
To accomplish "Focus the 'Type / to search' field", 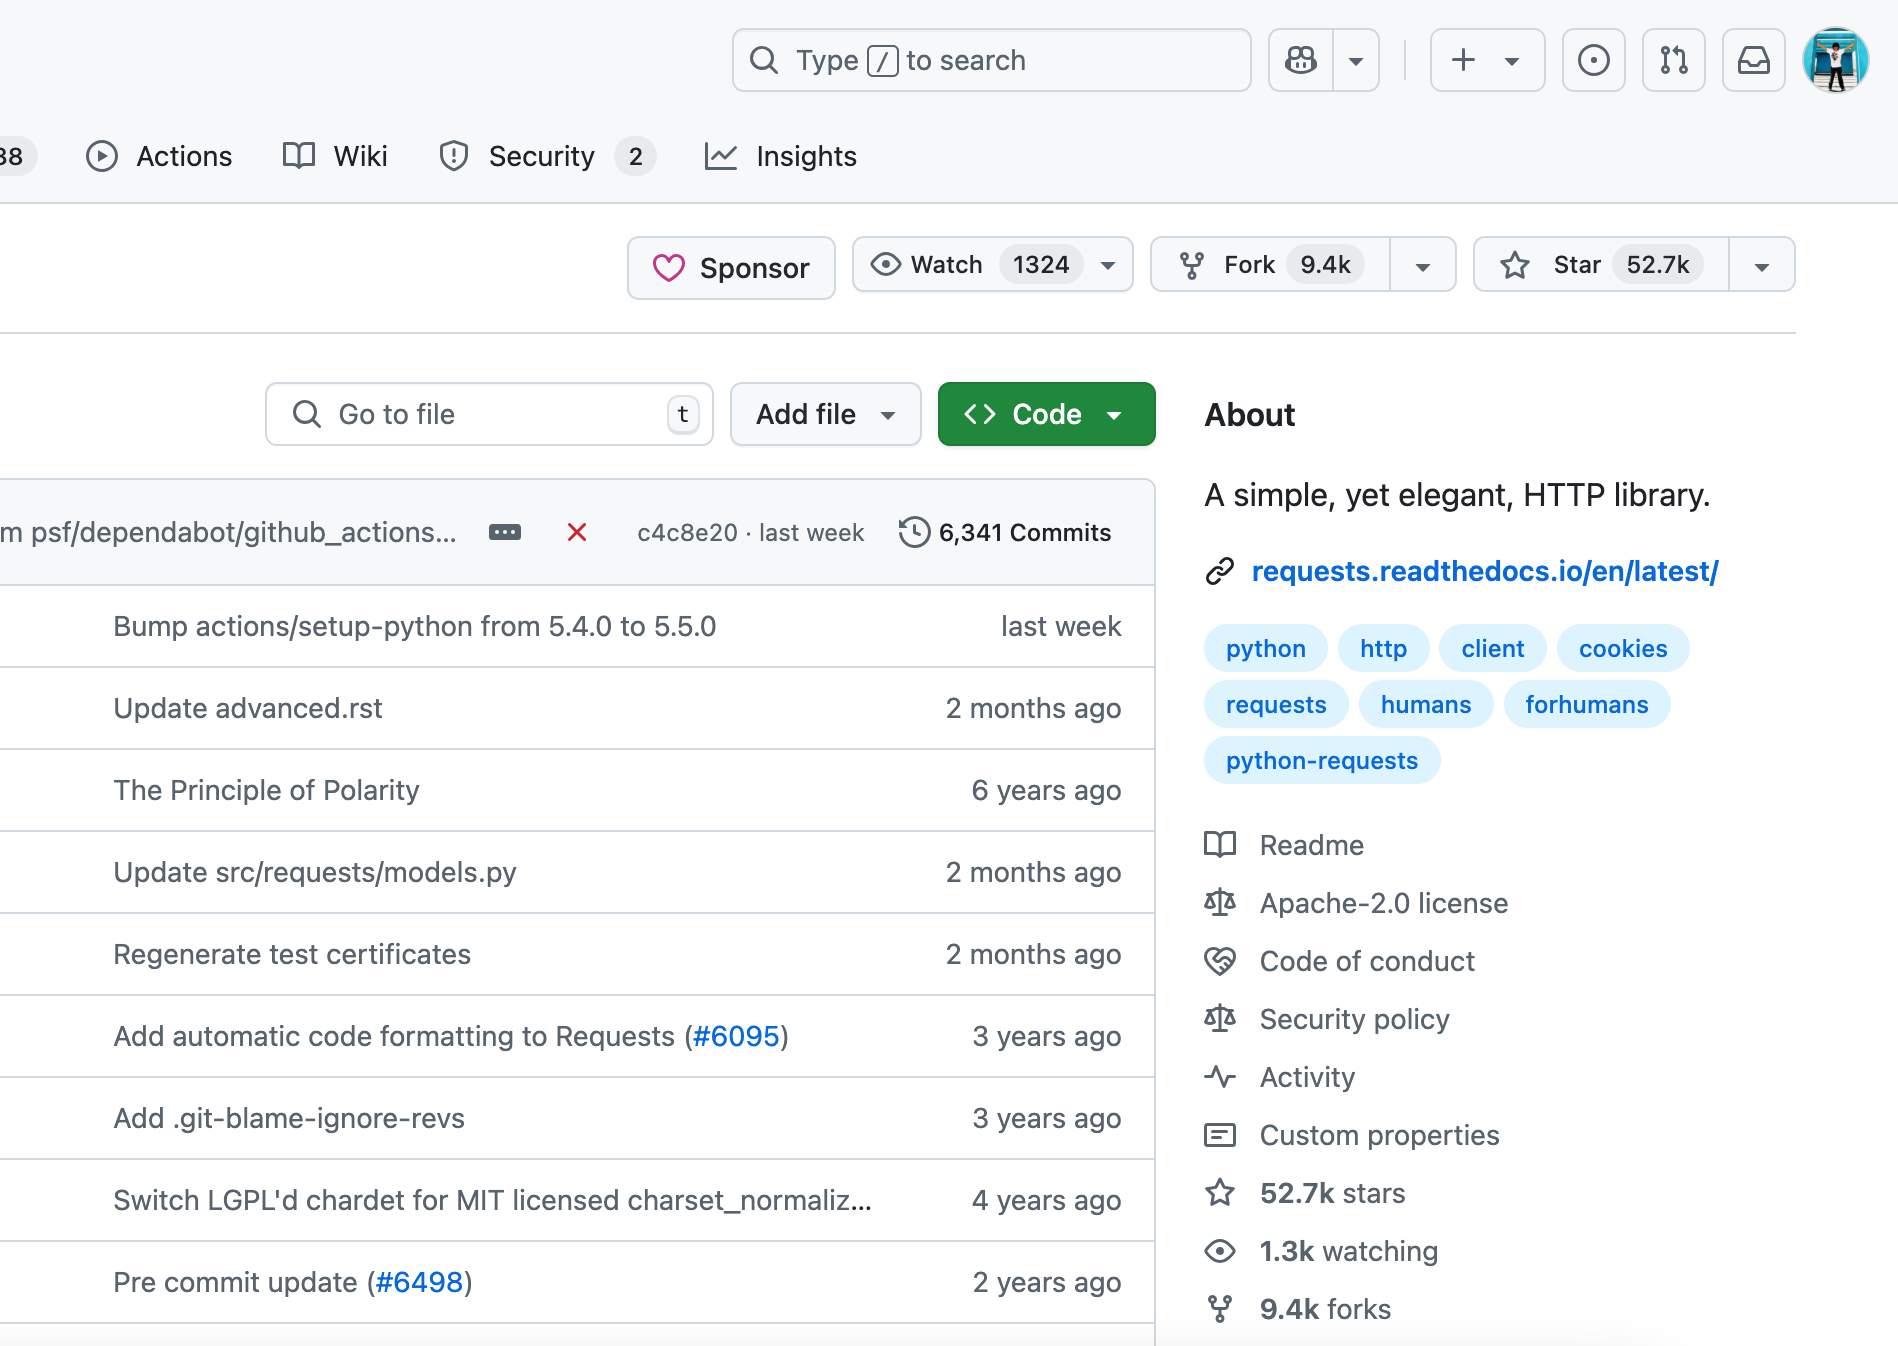I will click(991, 60).
